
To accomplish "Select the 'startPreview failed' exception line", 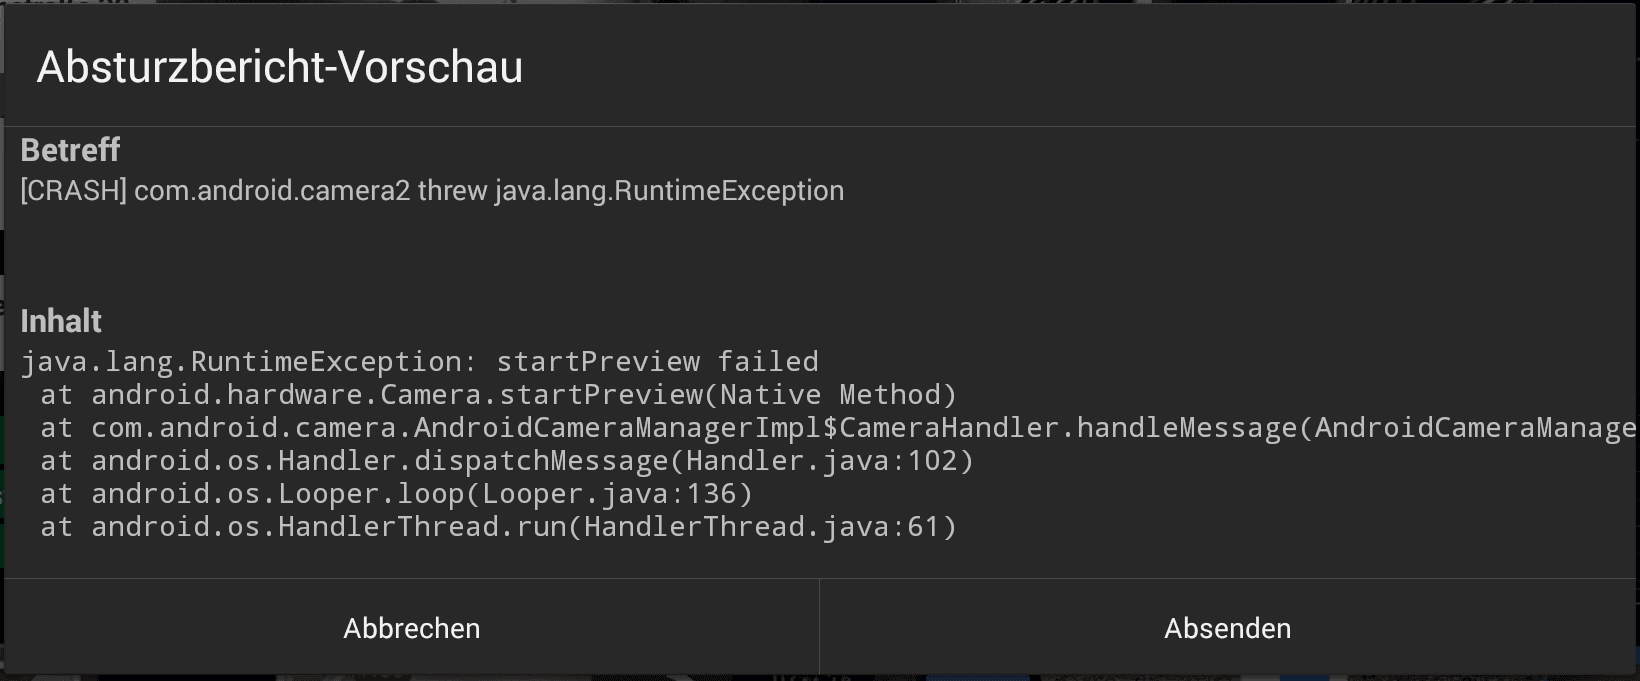I will 420,362.
